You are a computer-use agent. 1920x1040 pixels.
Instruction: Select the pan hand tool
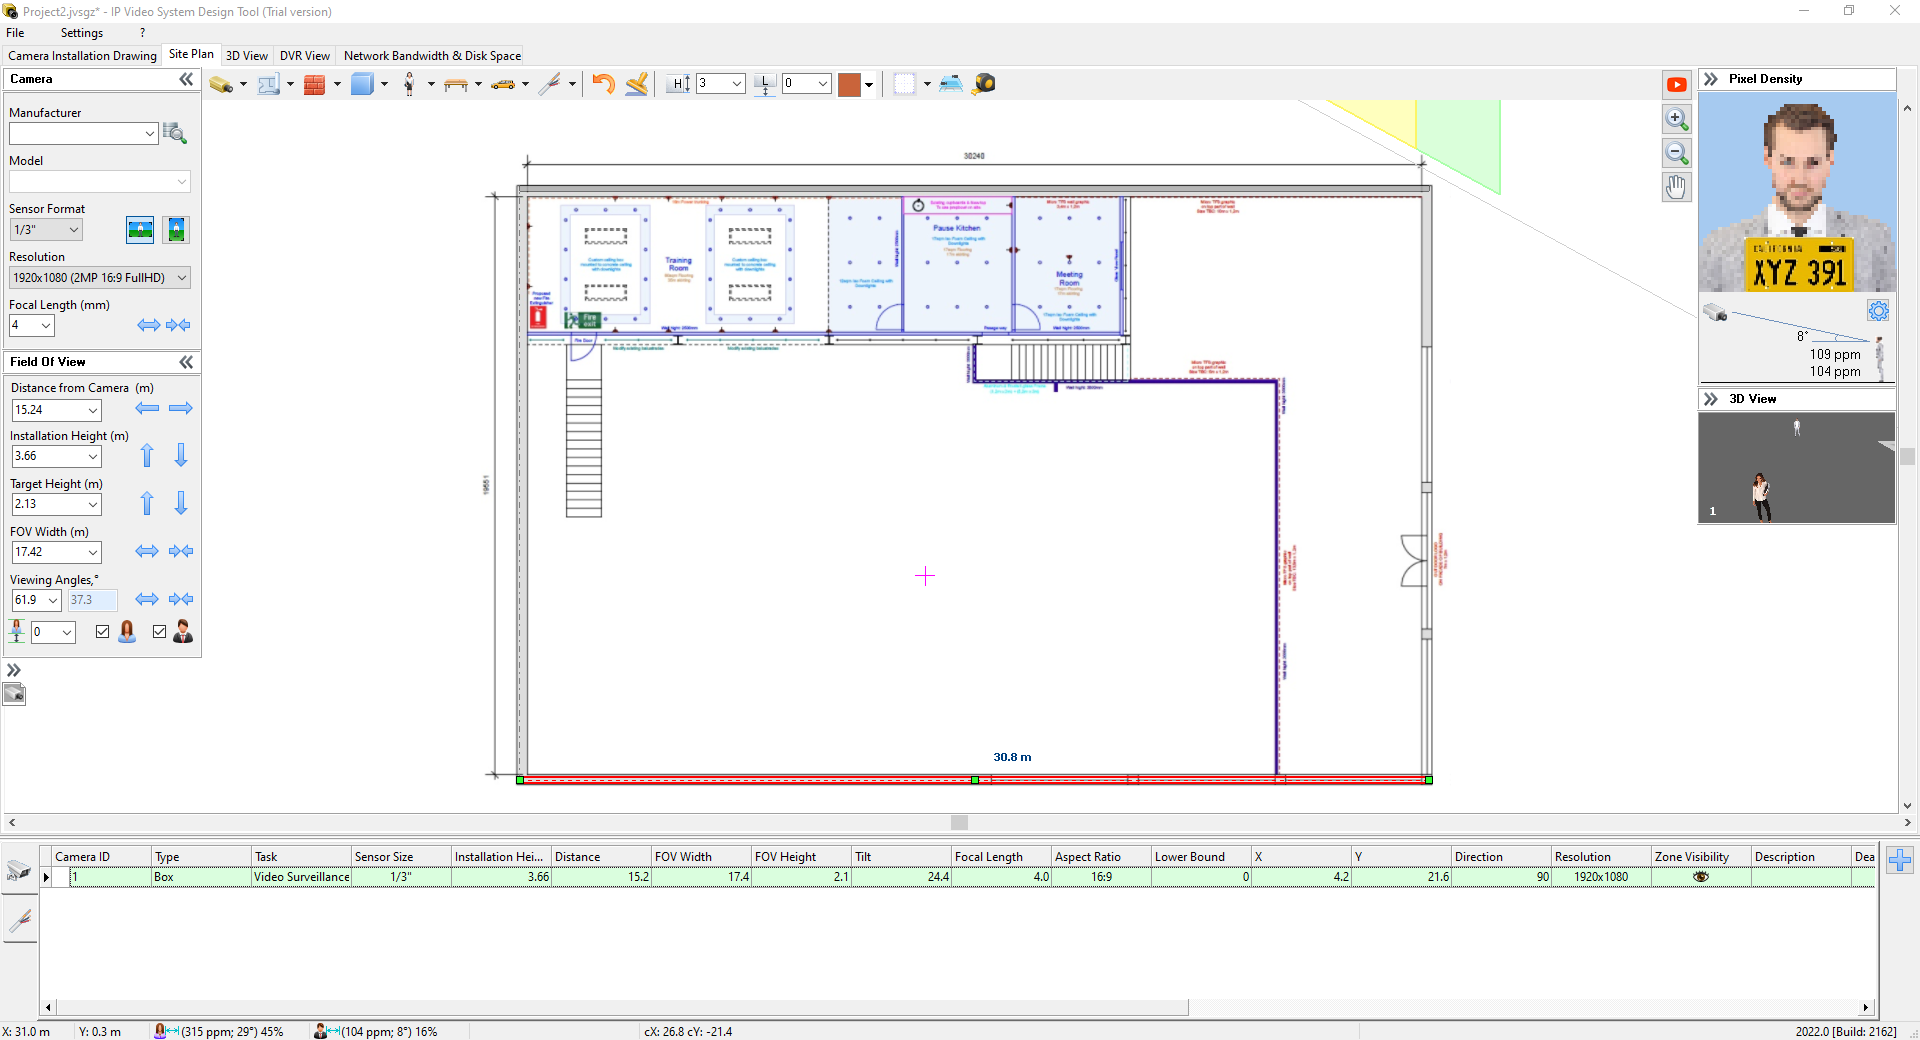[x=1677, y=187]
